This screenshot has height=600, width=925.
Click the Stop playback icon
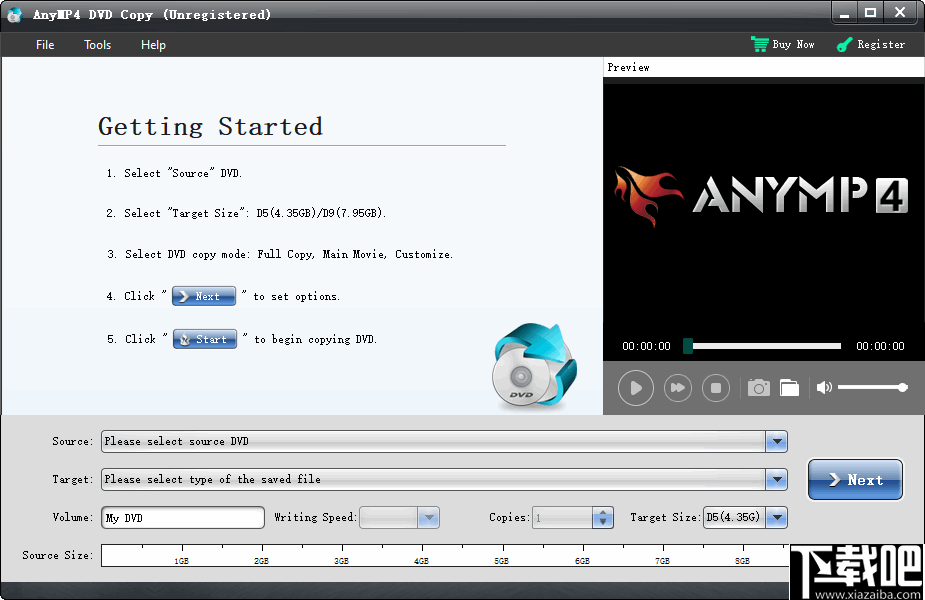coord(716,387)
